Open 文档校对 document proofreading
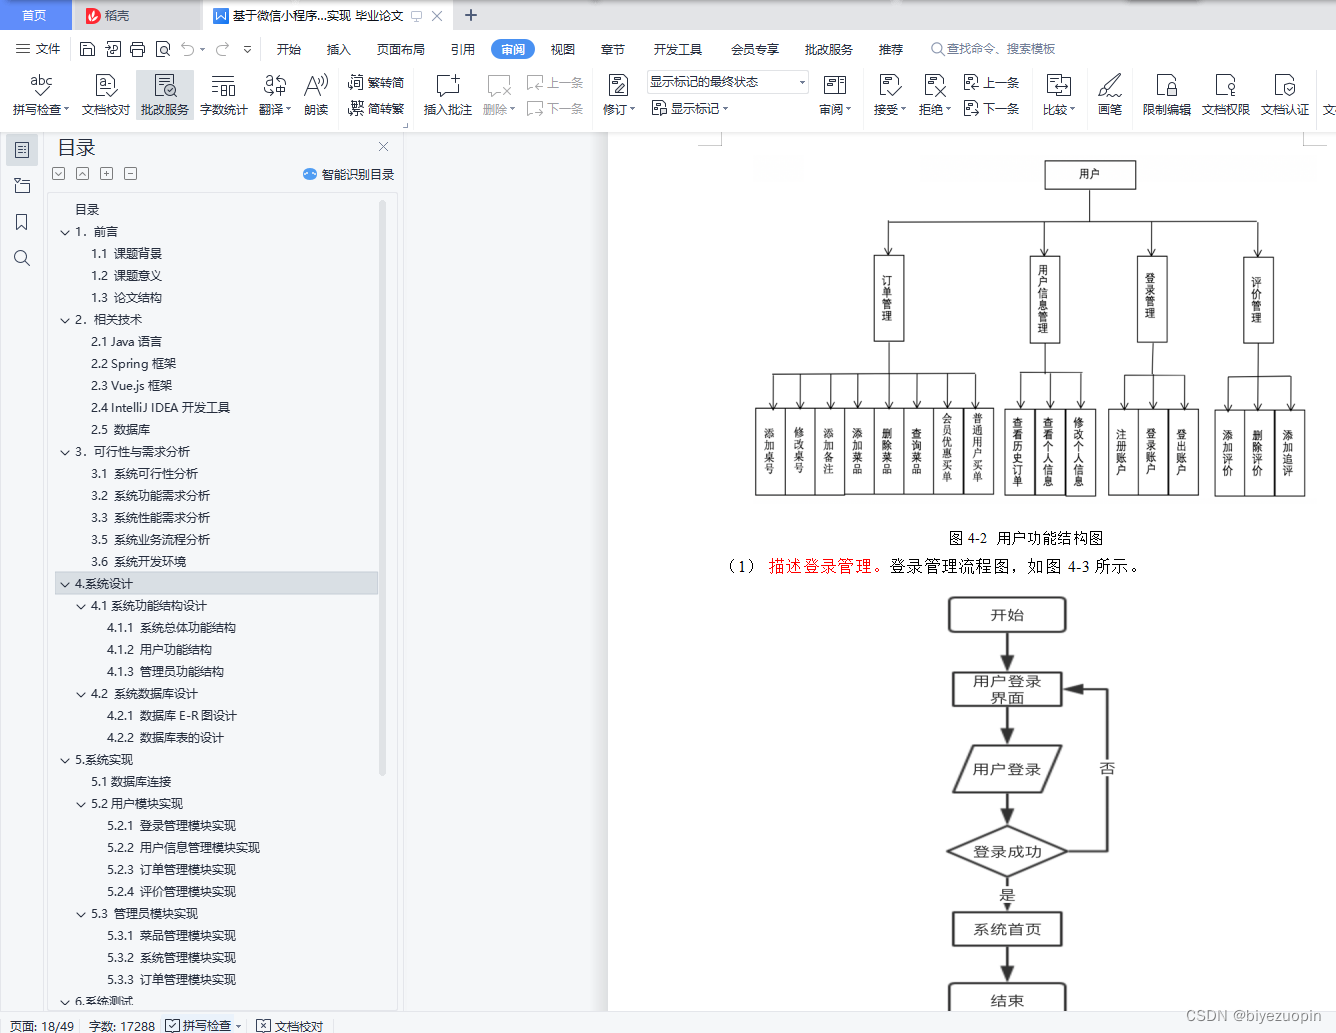 click(x=106, y=95)
